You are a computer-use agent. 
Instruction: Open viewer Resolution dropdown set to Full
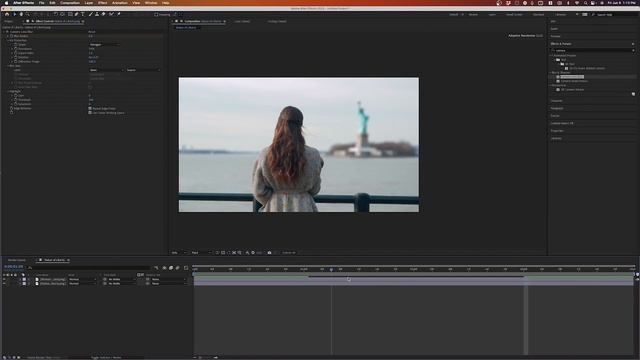tap(202, 253)
